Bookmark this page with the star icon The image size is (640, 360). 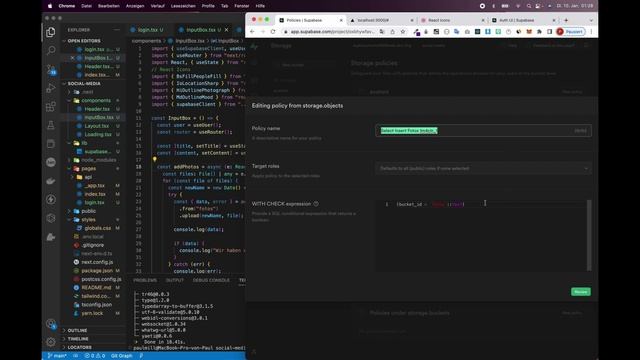tap(403, 31)
